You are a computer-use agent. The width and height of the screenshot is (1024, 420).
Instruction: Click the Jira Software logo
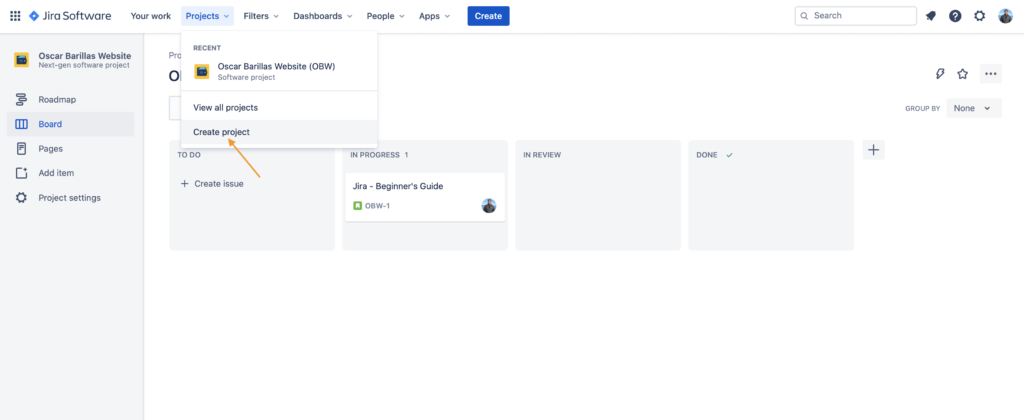(70, 16)
